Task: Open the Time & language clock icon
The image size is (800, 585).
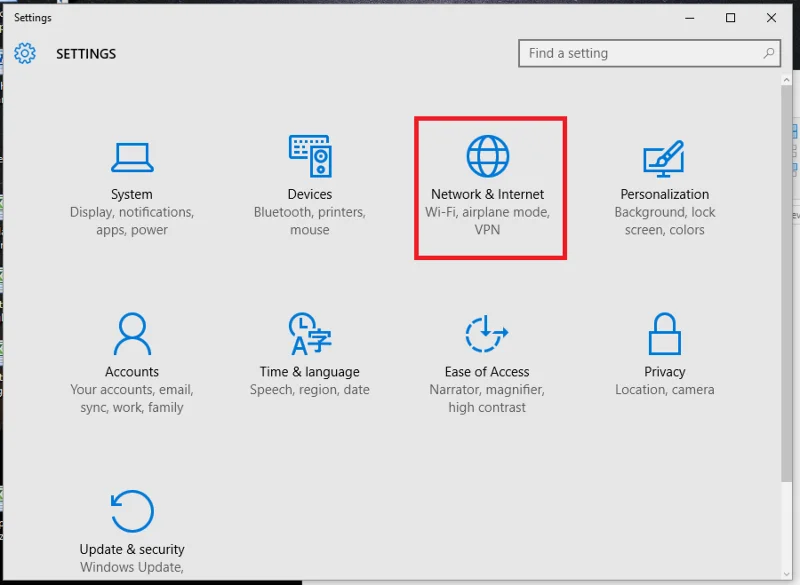Action: [310, 334]
